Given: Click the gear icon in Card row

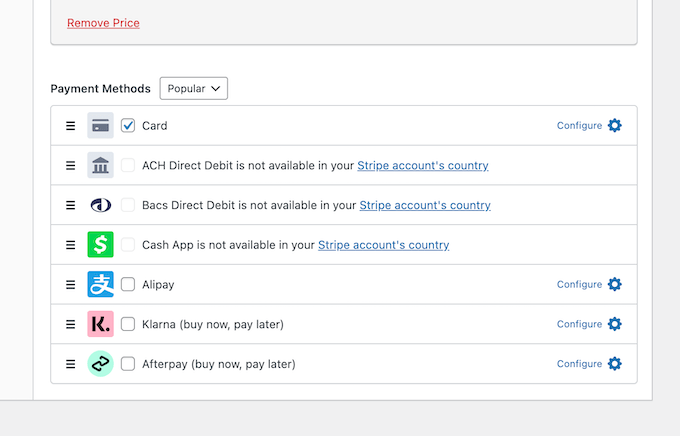Looking at the screenshot, I should pyautogui.click(x=615, y=126).
